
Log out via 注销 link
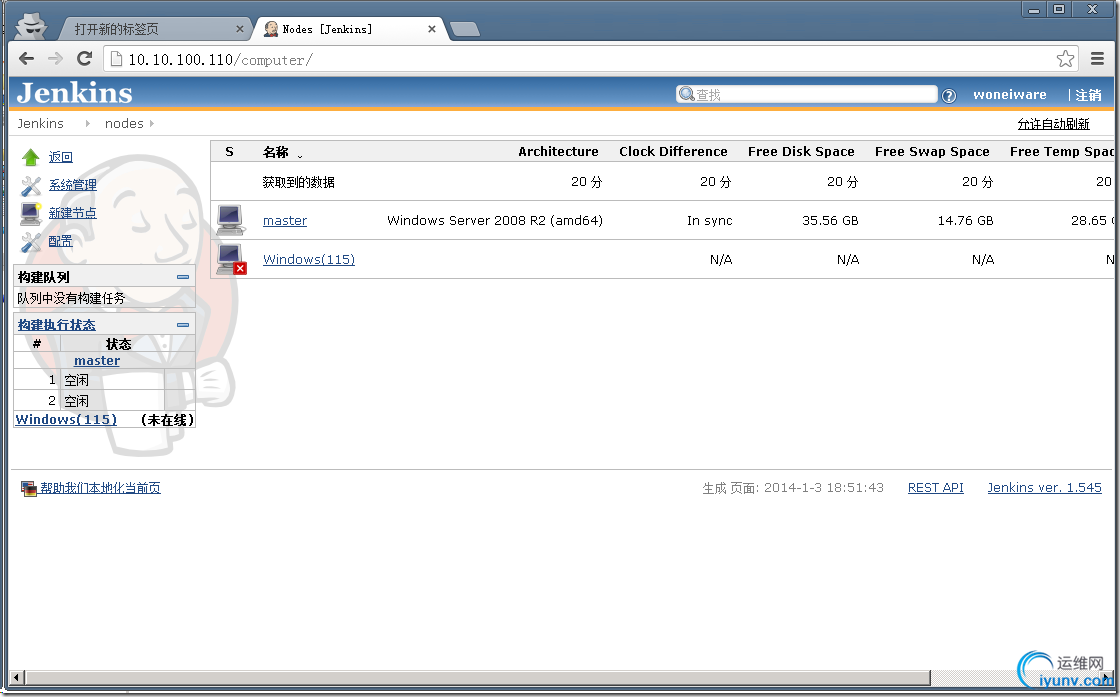[1089, 95]
